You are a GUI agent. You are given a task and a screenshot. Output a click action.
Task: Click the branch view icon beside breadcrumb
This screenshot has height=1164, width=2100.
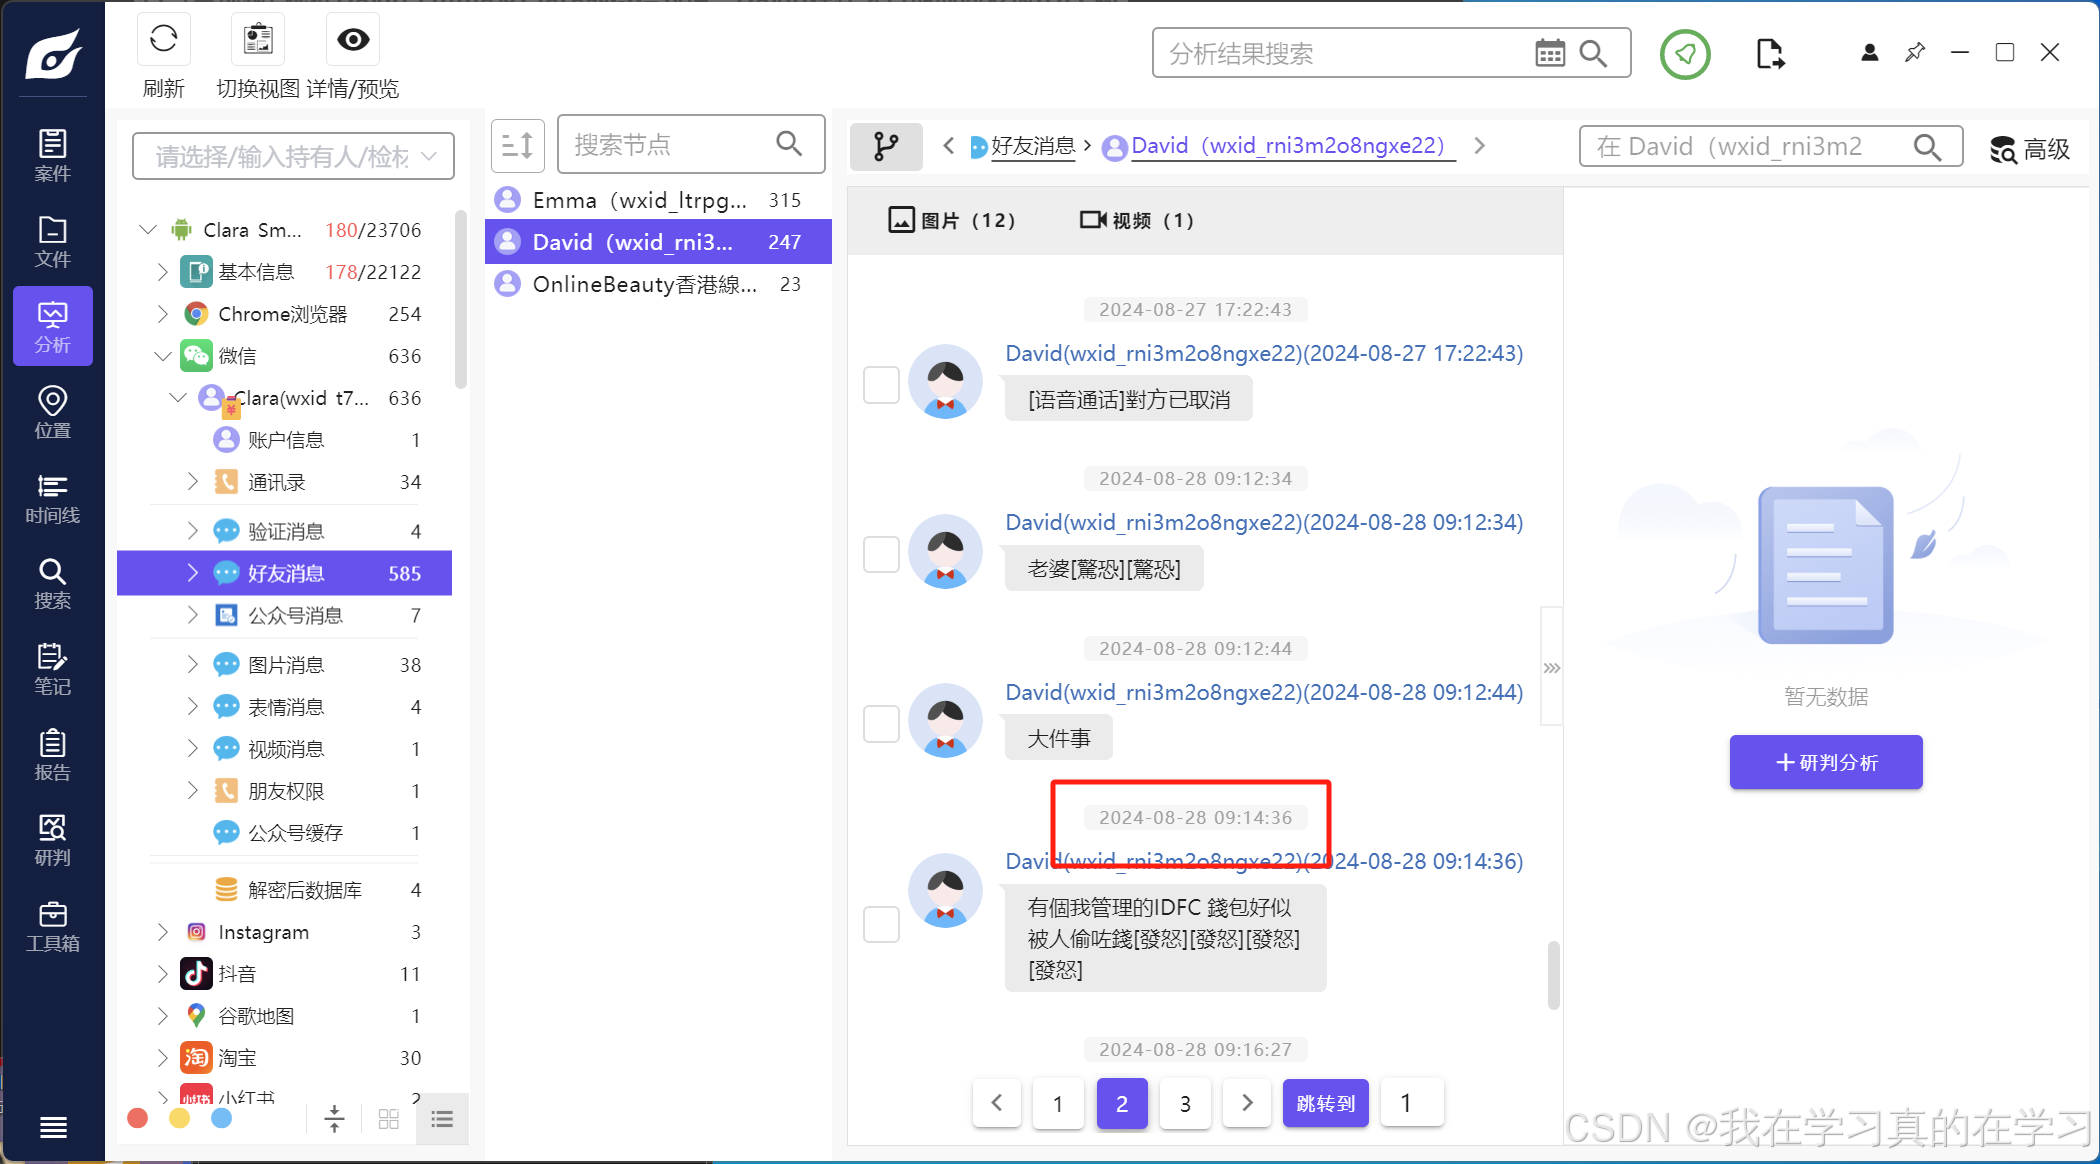[x=885, y=147]
